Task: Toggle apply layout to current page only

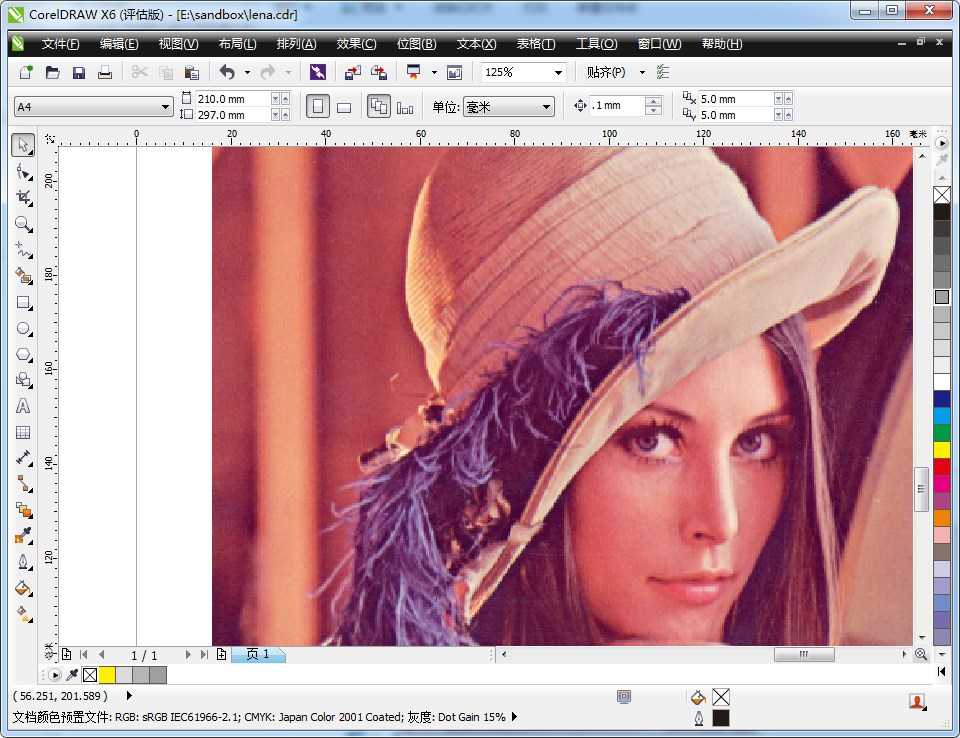Action: click(405, 107)
